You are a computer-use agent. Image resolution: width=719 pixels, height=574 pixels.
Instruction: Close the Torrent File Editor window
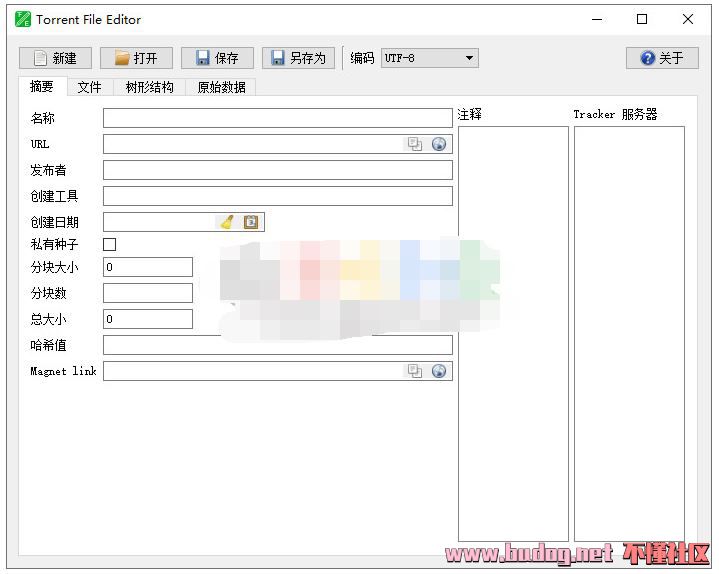(x=687, y=19)
